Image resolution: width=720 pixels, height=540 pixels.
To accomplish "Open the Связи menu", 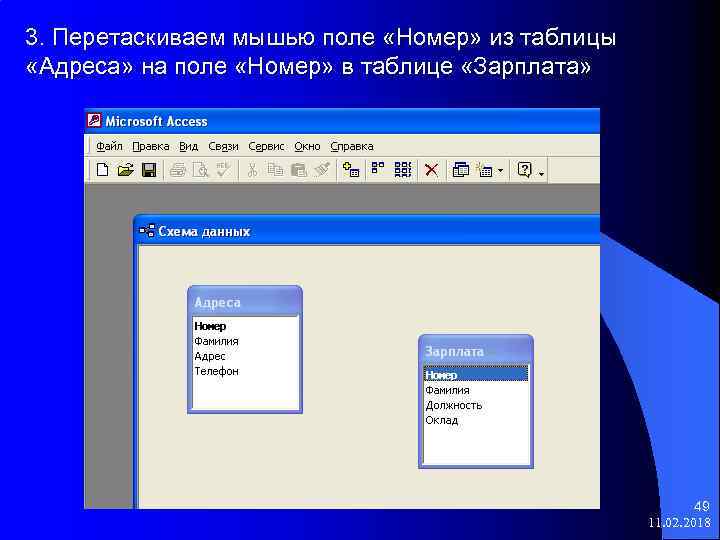I will pyautogui.click(x=223, y=146).
